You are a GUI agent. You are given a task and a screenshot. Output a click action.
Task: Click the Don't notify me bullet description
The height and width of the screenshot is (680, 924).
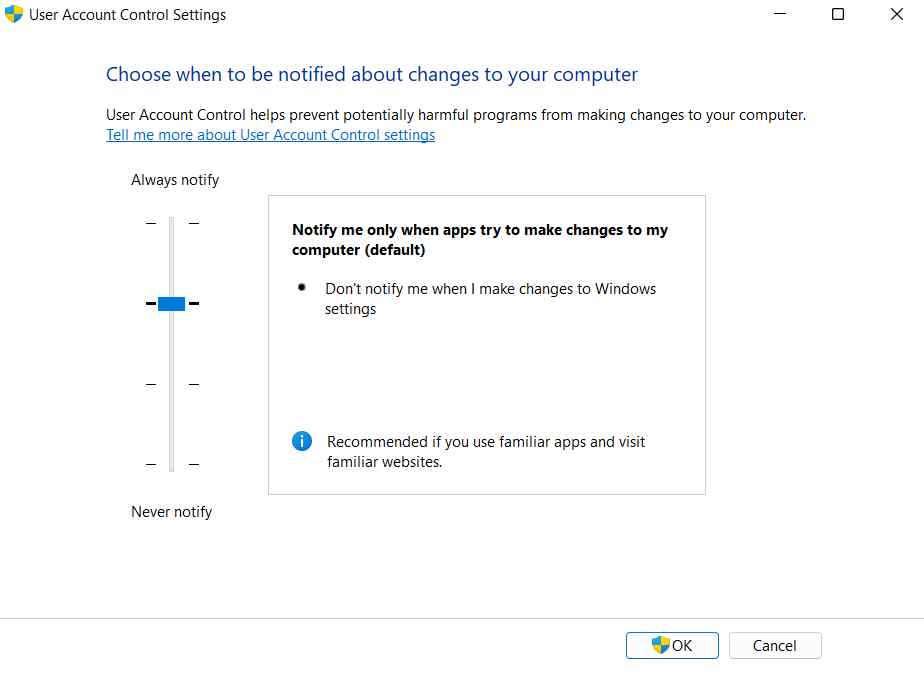(x=470, y=298)
